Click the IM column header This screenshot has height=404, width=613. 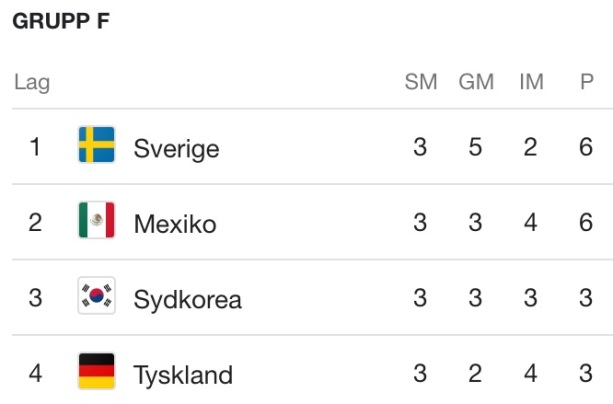[531, 82]
